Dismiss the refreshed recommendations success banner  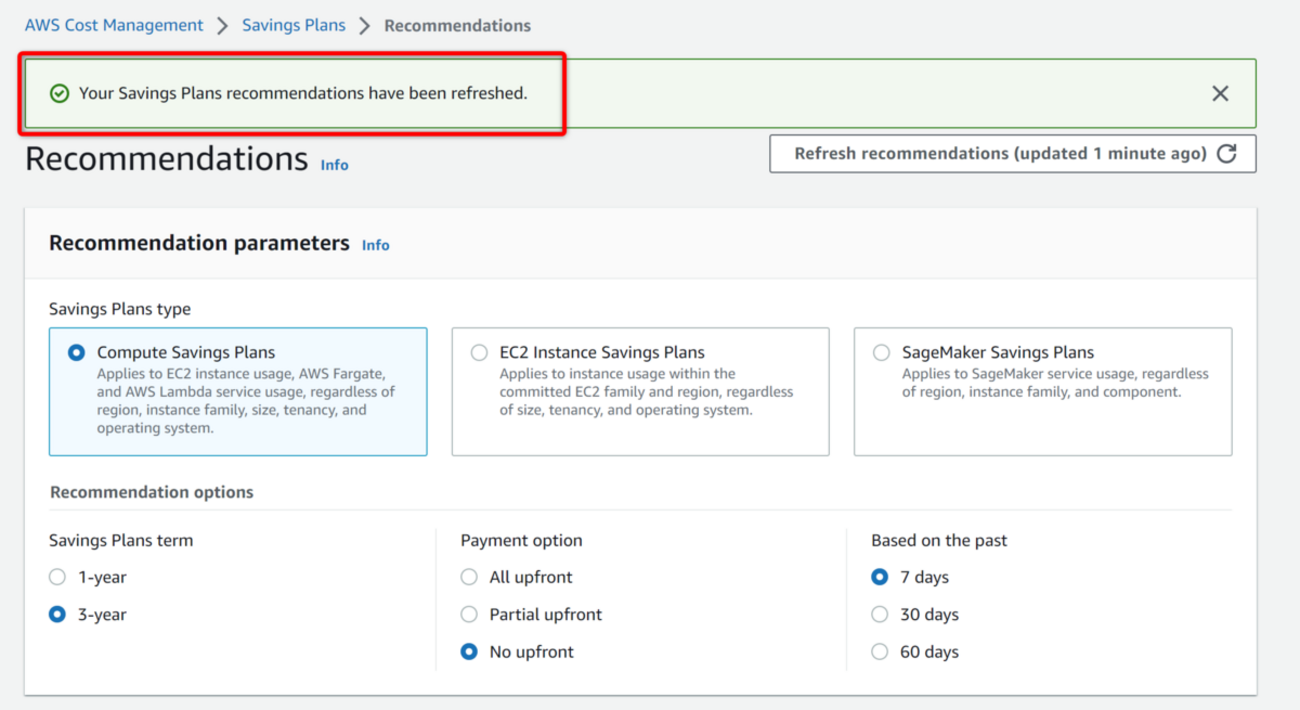point(1220,93)
